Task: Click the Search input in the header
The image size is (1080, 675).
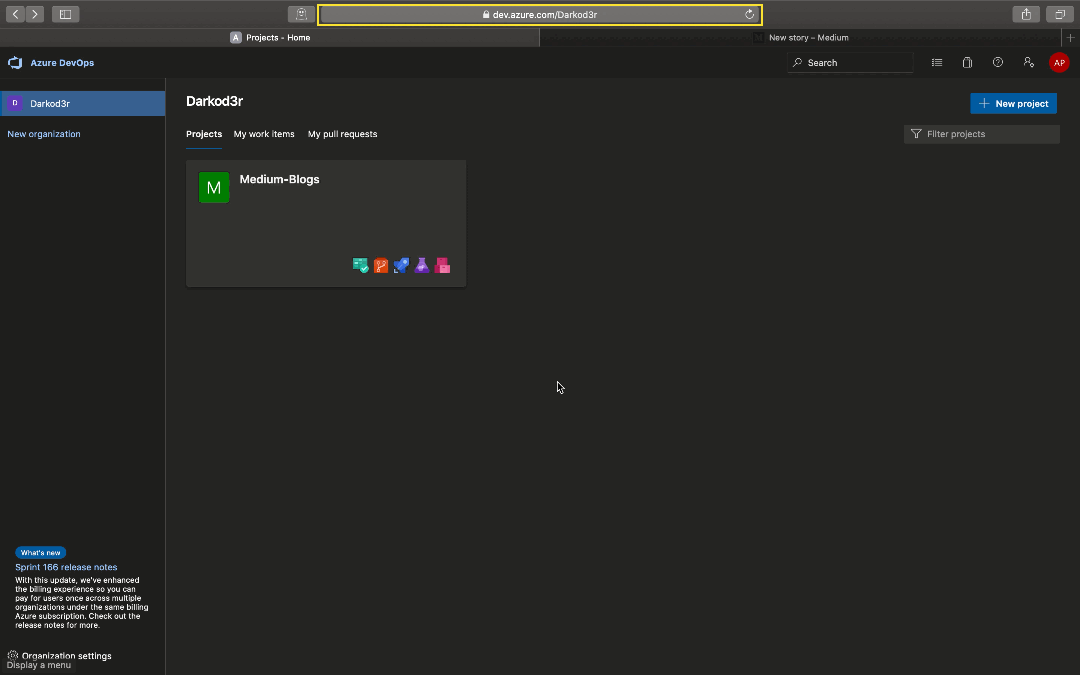Action: tap(850, 63)
